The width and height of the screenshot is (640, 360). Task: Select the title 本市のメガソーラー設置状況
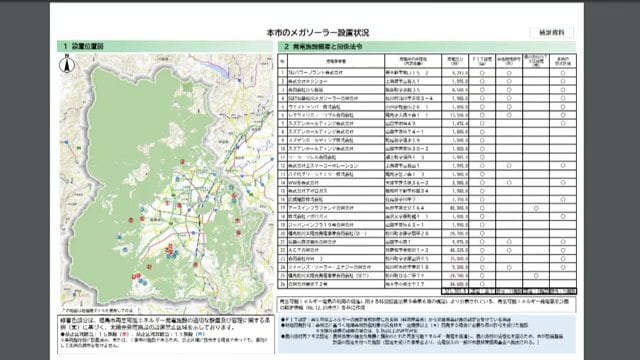tap(318, 33)
